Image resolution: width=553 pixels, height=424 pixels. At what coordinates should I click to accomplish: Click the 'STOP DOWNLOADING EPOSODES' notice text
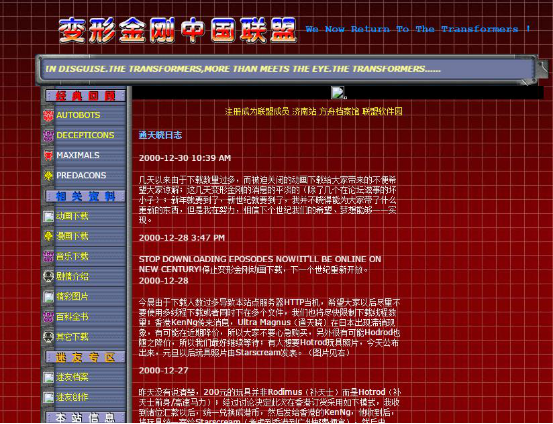point(260,264)
